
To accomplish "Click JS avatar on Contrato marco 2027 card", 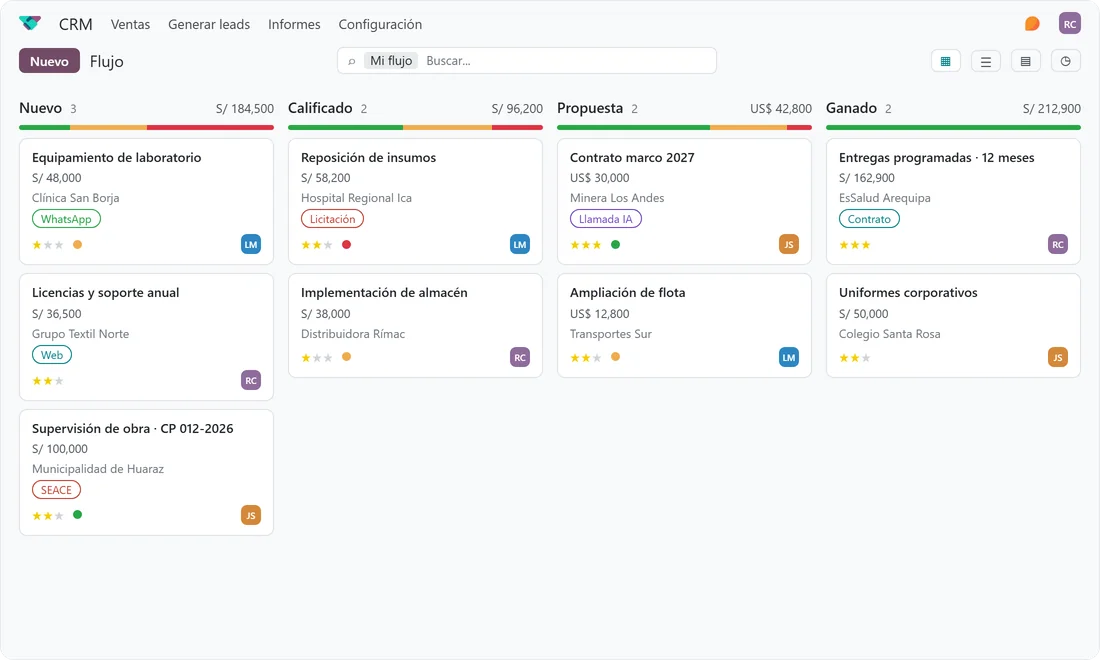I will tap(789, 244).
